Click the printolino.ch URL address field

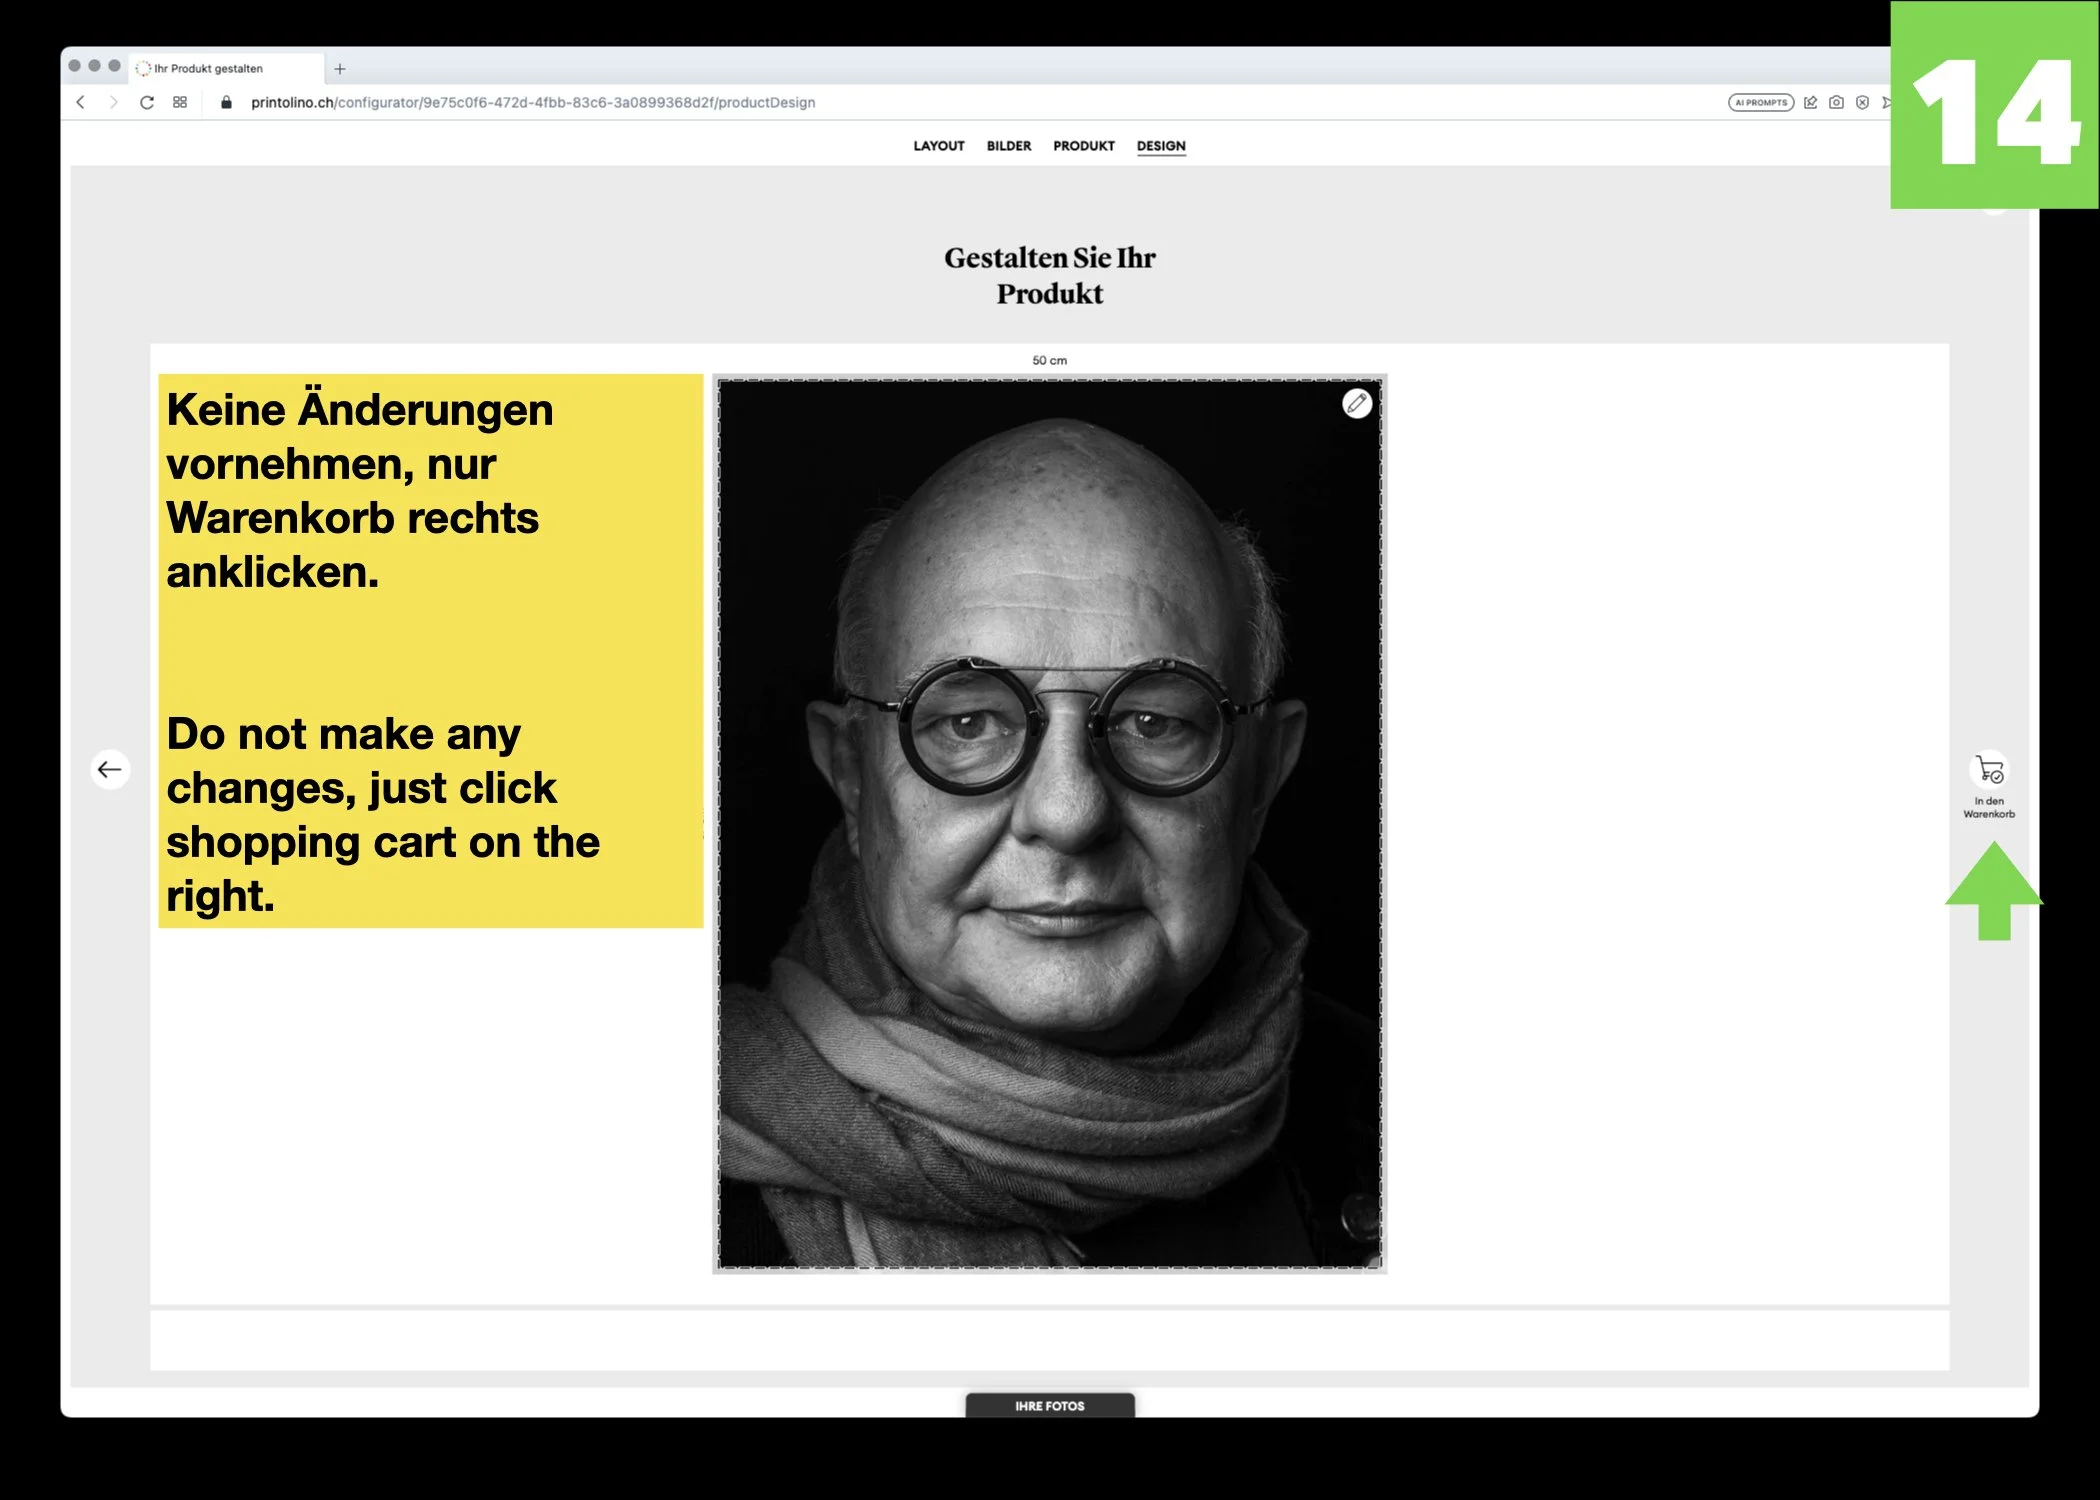(532, 102)
